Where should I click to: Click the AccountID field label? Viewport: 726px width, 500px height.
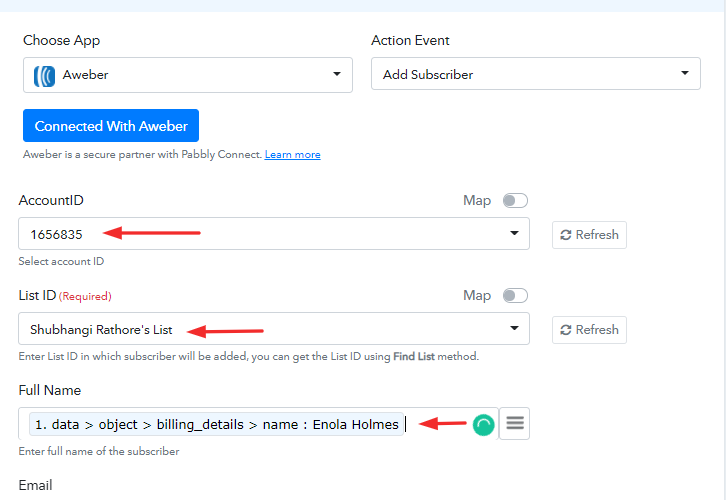[x=51, y=200]
